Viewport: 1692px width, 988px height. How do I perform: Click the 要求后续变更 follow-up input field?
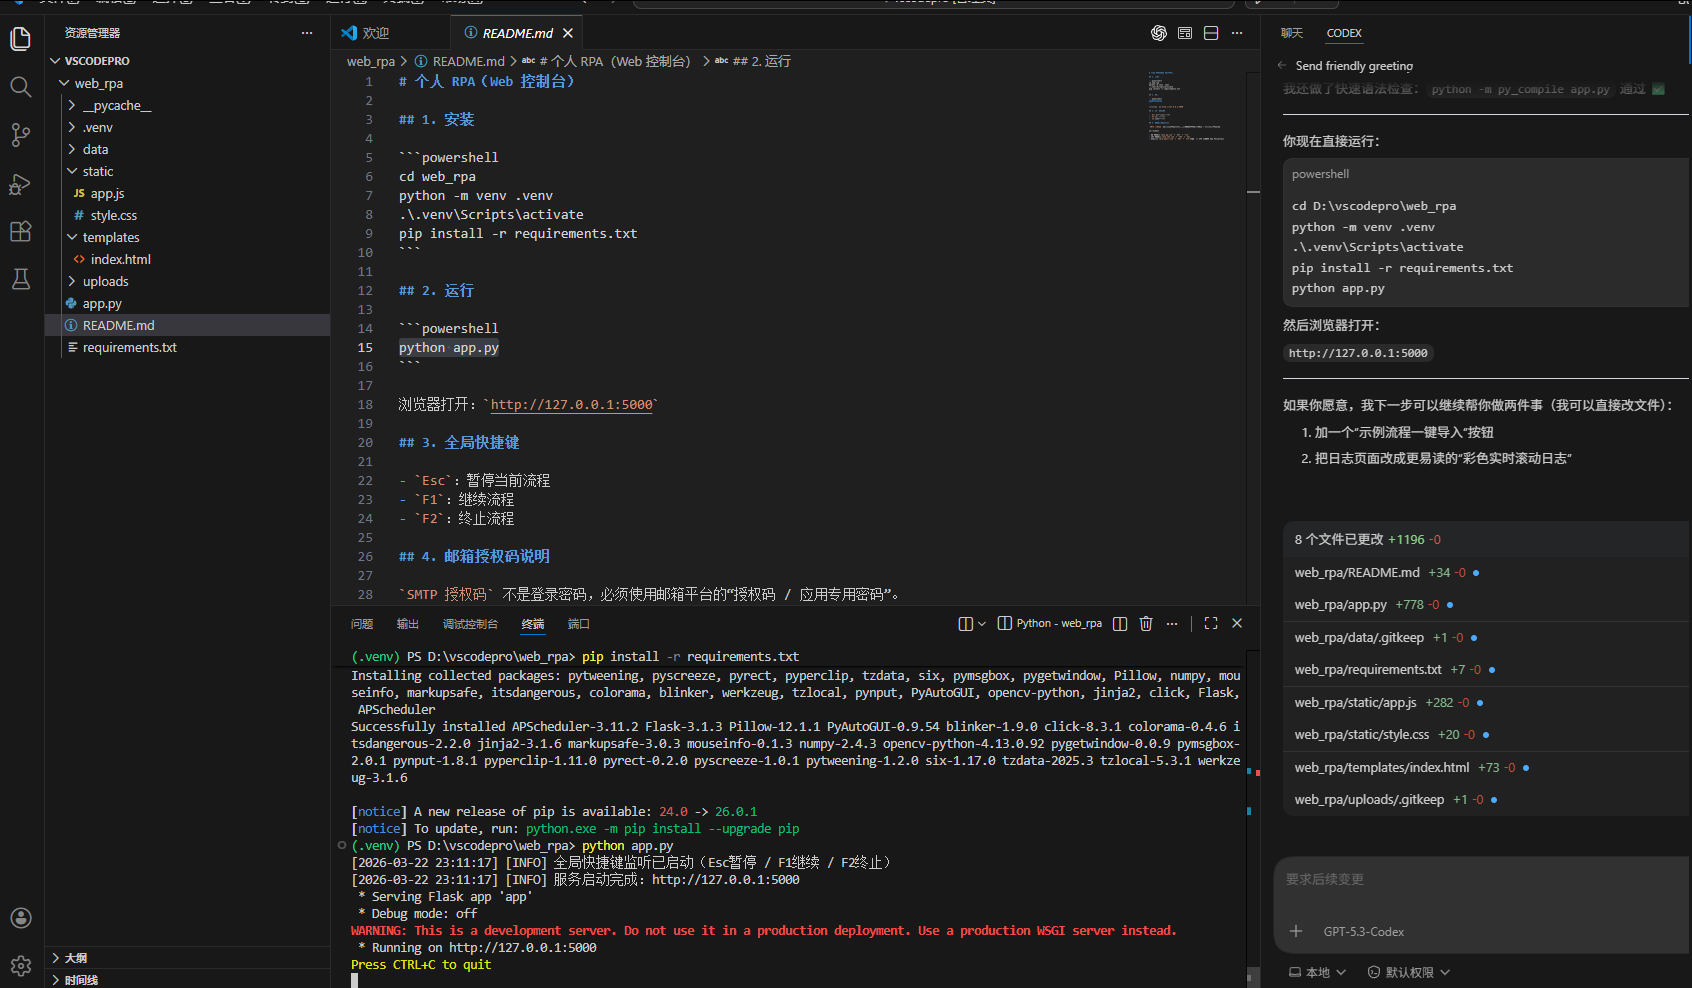[1480, 880]
